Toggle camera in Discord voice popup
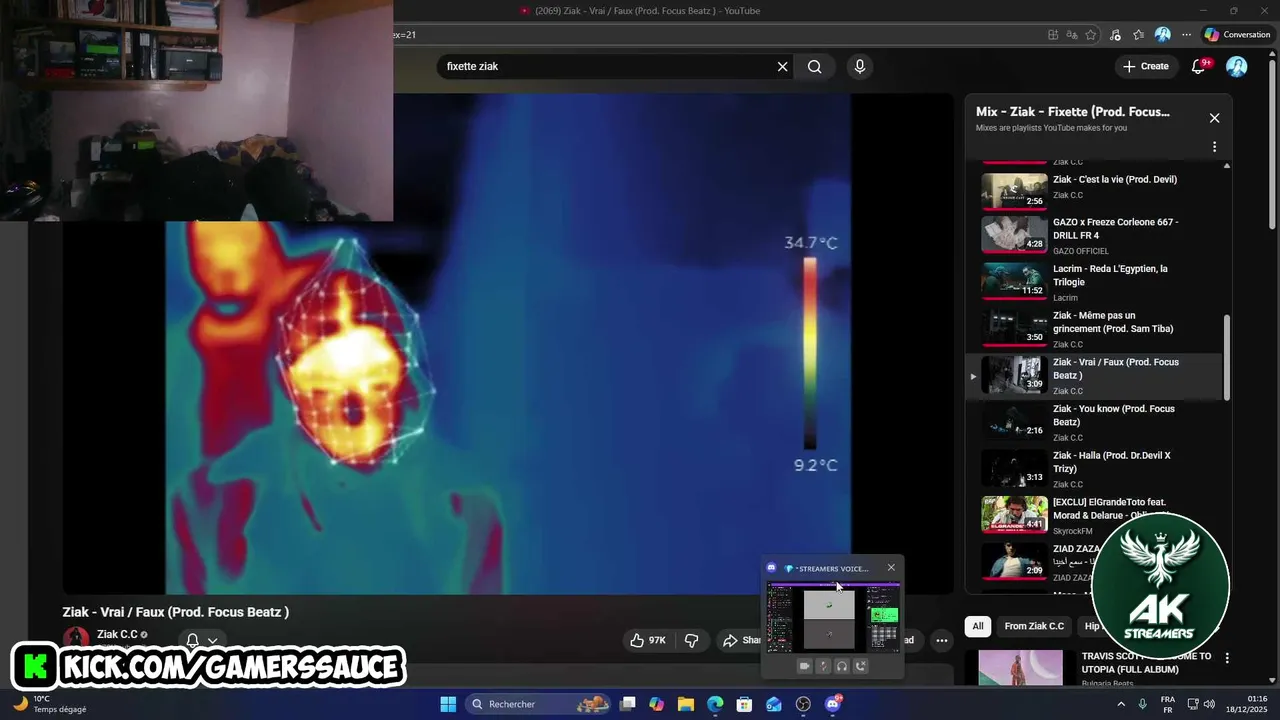1280x720 pixels. click(x=804, y=666)
